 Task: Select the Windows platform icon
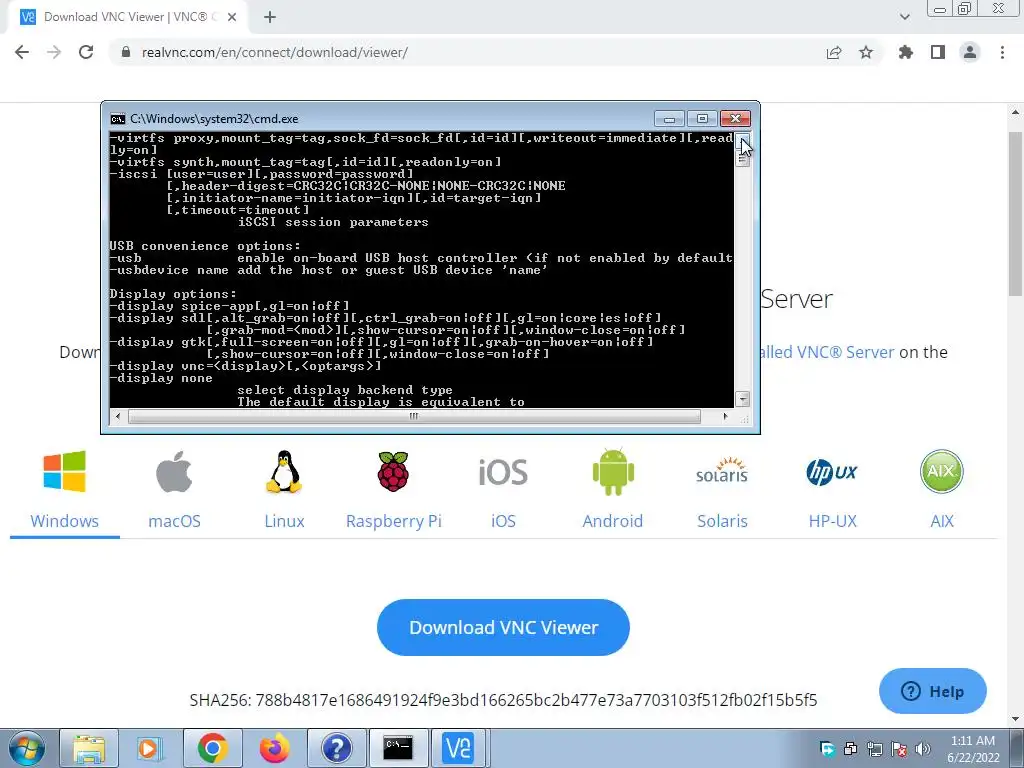(x=64, y=472)
